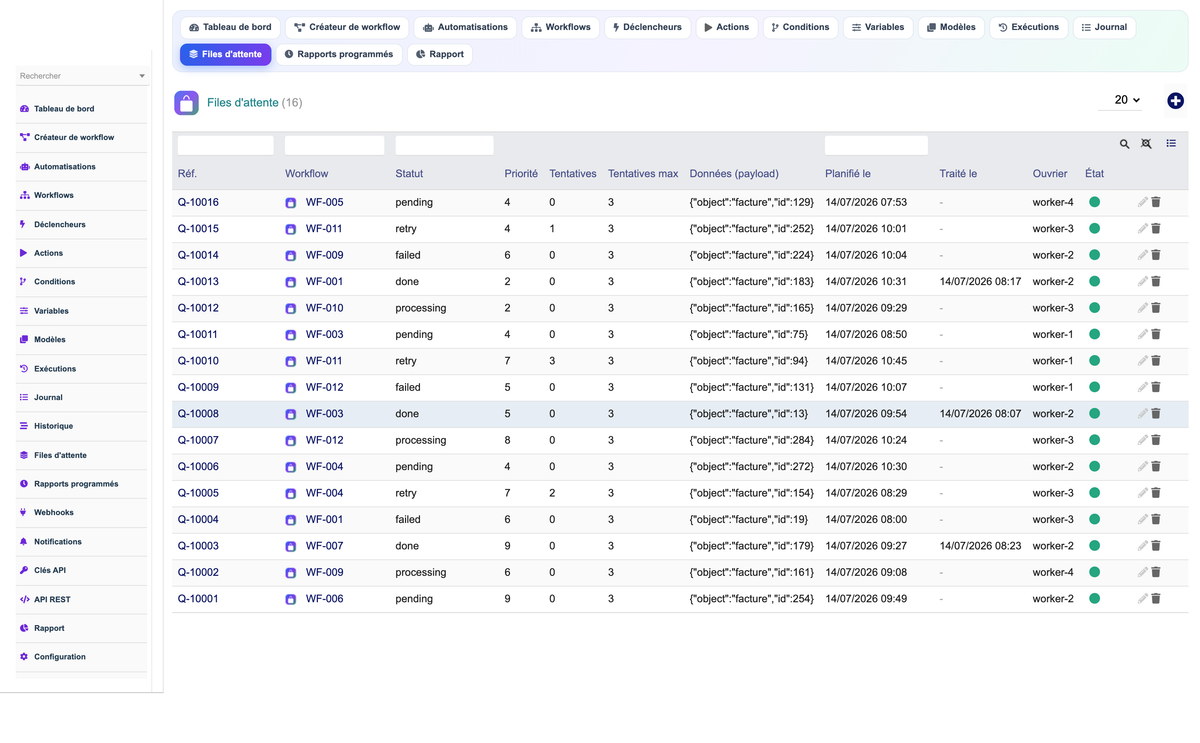Click the Données (payload) column header
This screenshot has width=1200, height=743.
734,173
